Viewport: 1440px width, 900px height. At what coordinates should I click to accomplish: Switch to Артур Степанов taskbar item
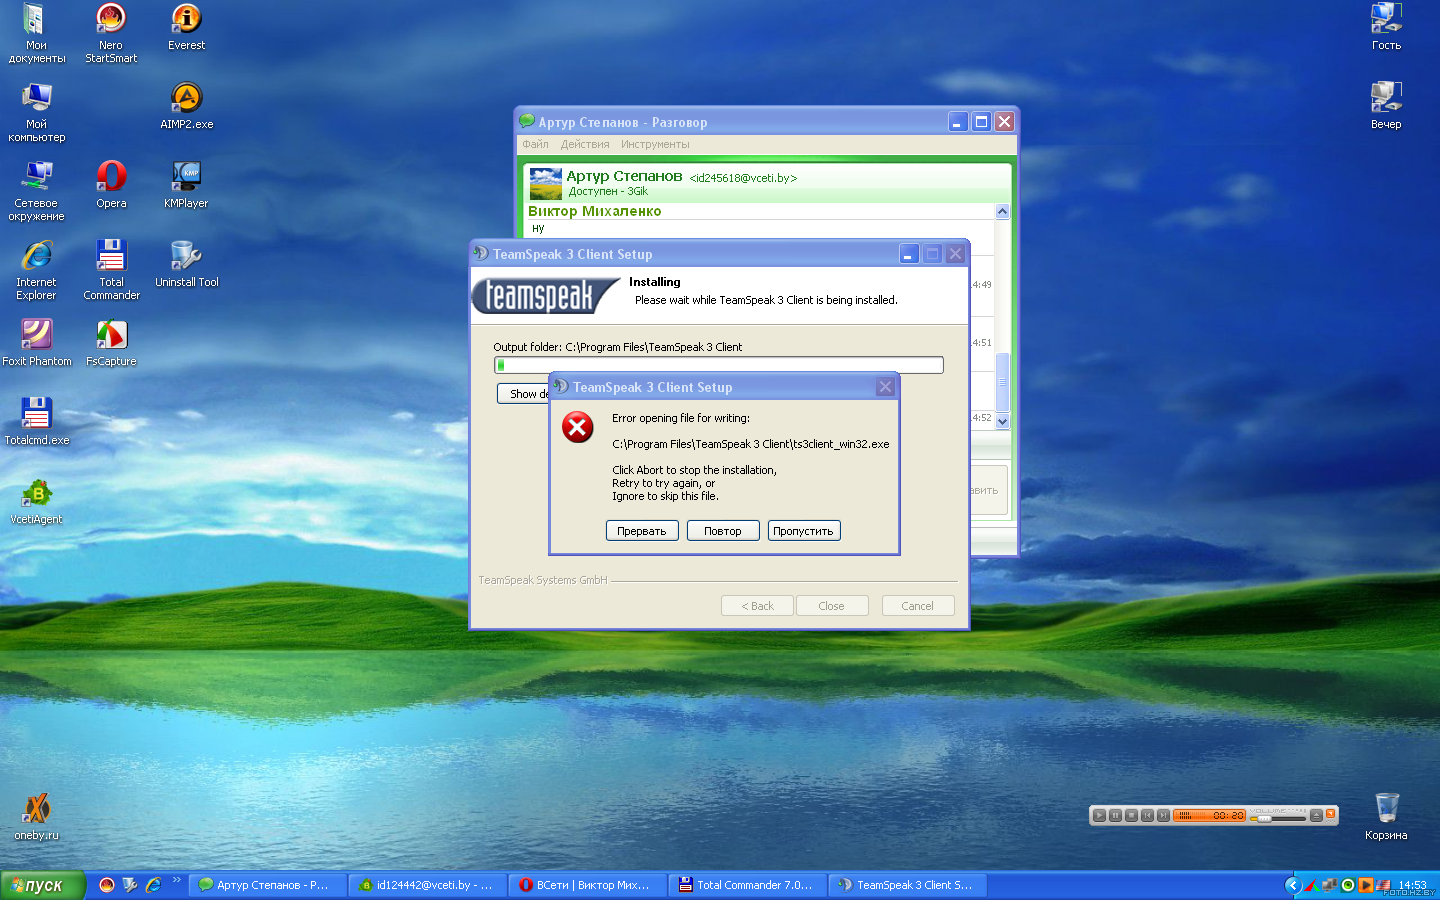[266, 885]
